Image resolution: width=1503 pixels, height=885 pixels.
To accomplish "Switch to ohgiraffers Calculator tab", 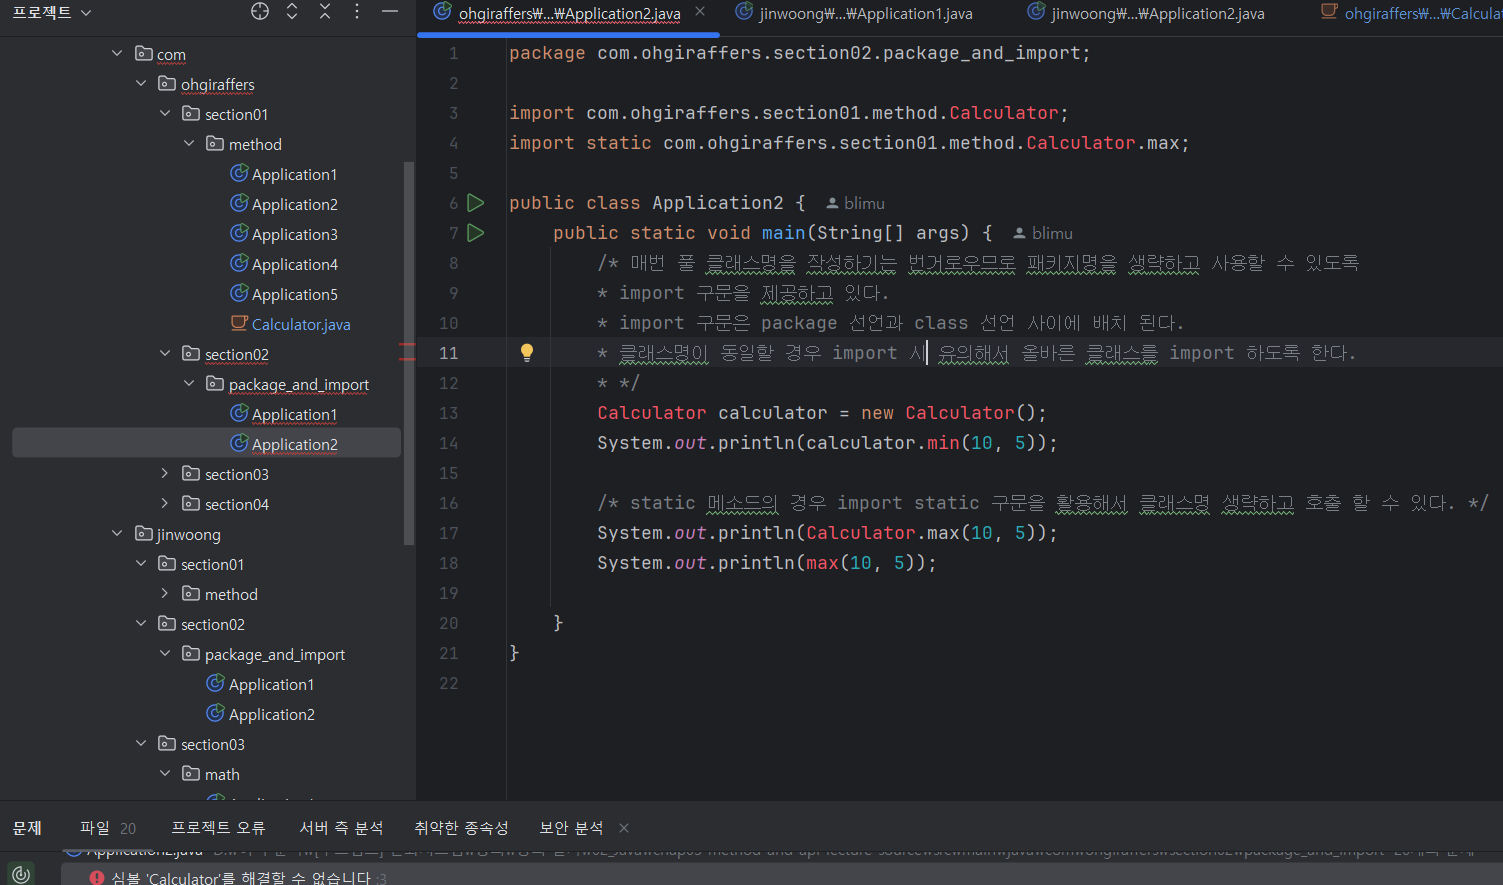I will [1411, 13].
